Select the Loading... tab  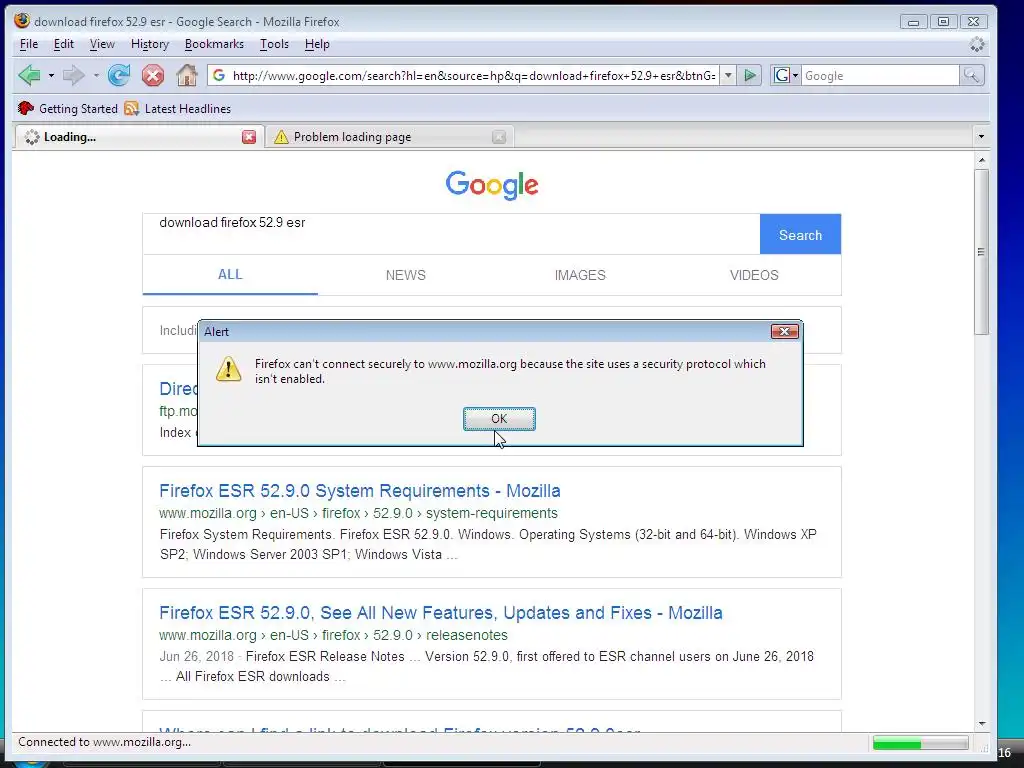pyautogui.click(x=139, y=137)
